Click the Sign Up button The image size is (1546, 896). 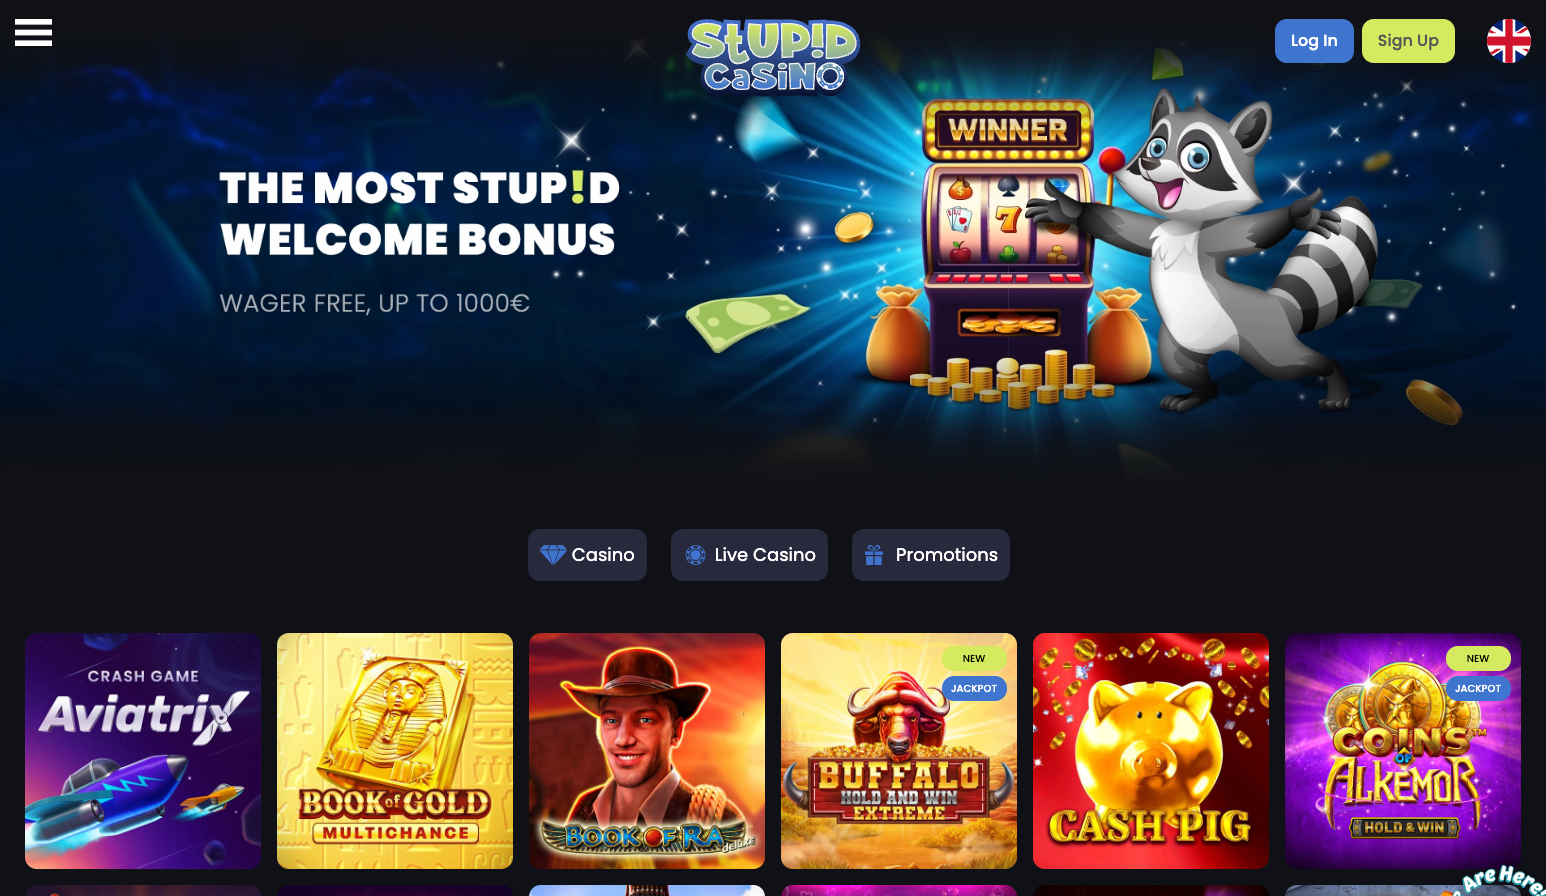(1408, 41)
